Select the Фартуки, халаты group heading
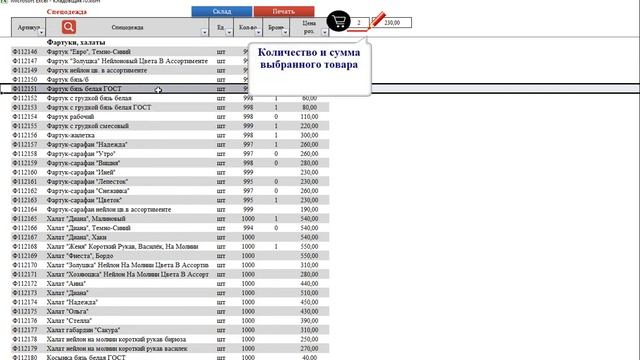The width and height of the screenshot is (640, 360). (x=76, y=42)
